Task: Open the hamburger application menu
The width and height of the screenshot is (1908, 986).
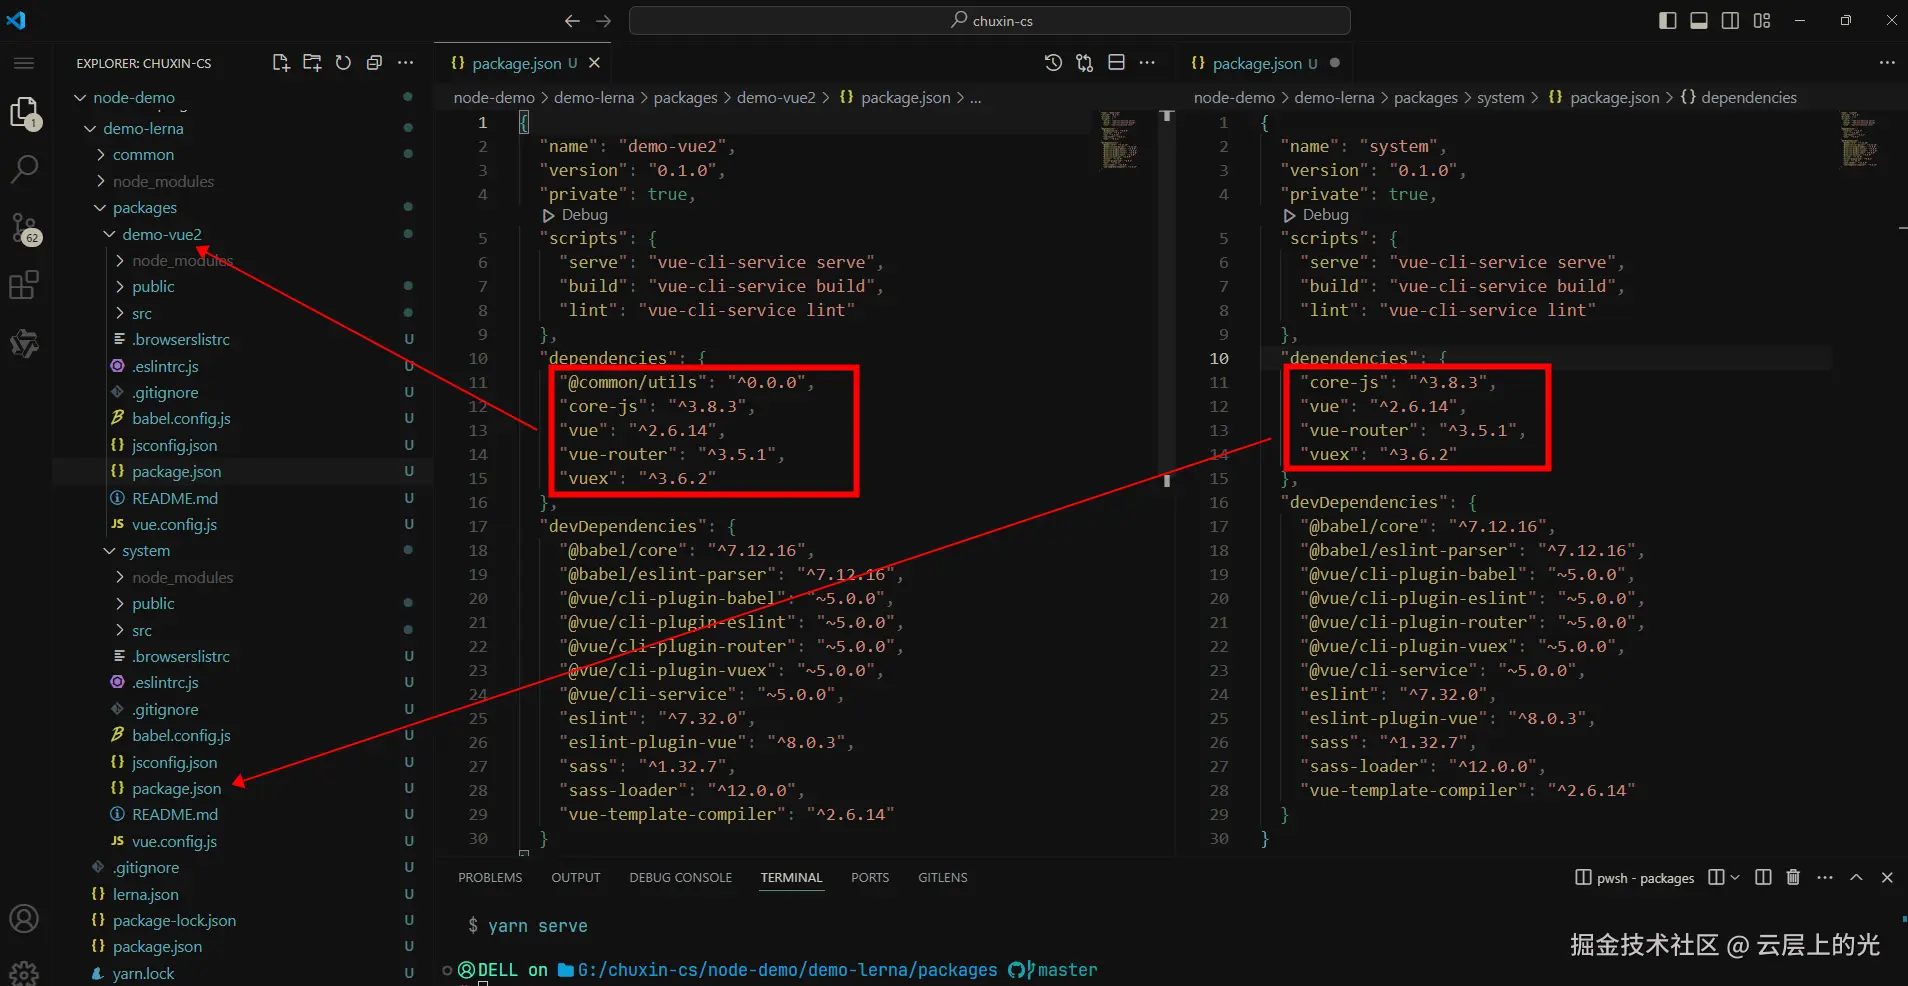Action: pyautogui.click(x=24, y=63)
